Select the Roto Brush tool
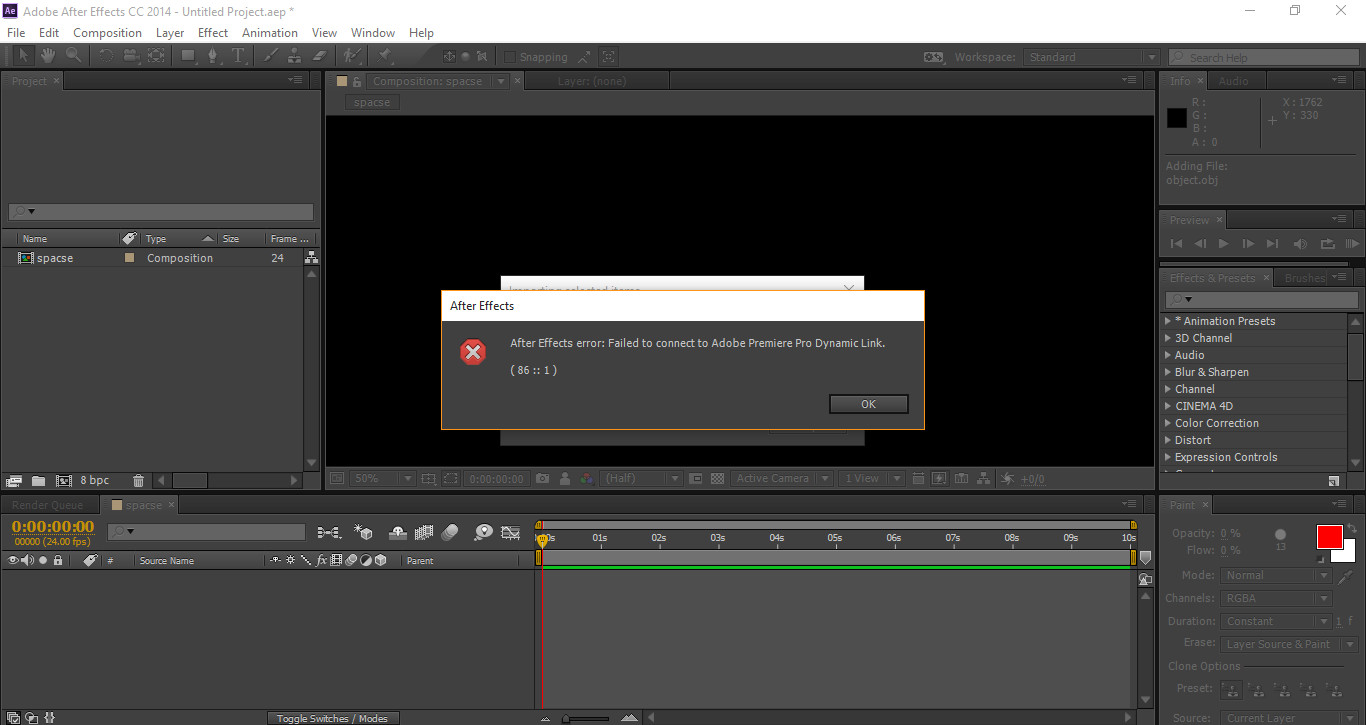The image size is (1366, 725). click(352, 56)
